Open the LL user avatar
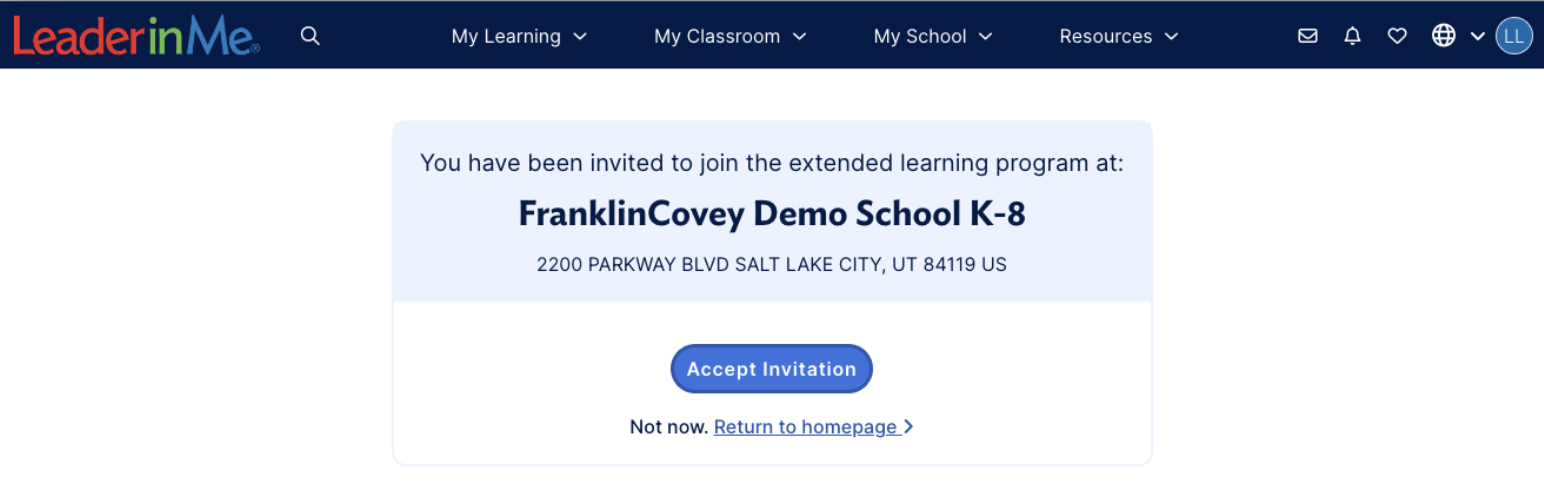Image resolution: width=1544 pixels, height=504 pixels. (x=1514, y=36)
